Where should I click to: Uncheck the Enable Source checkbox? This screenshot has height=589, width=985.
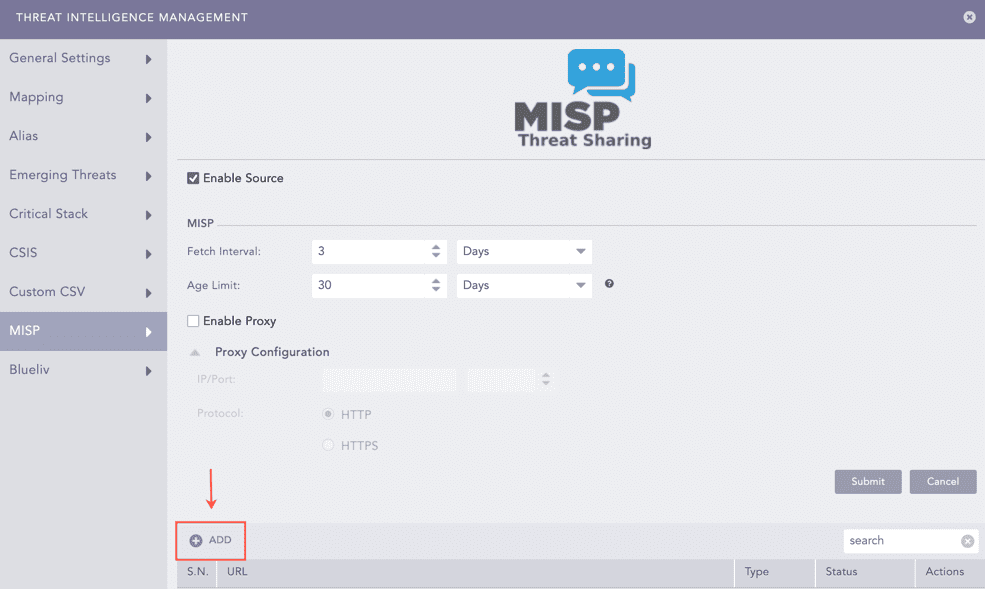pos(193,178)
